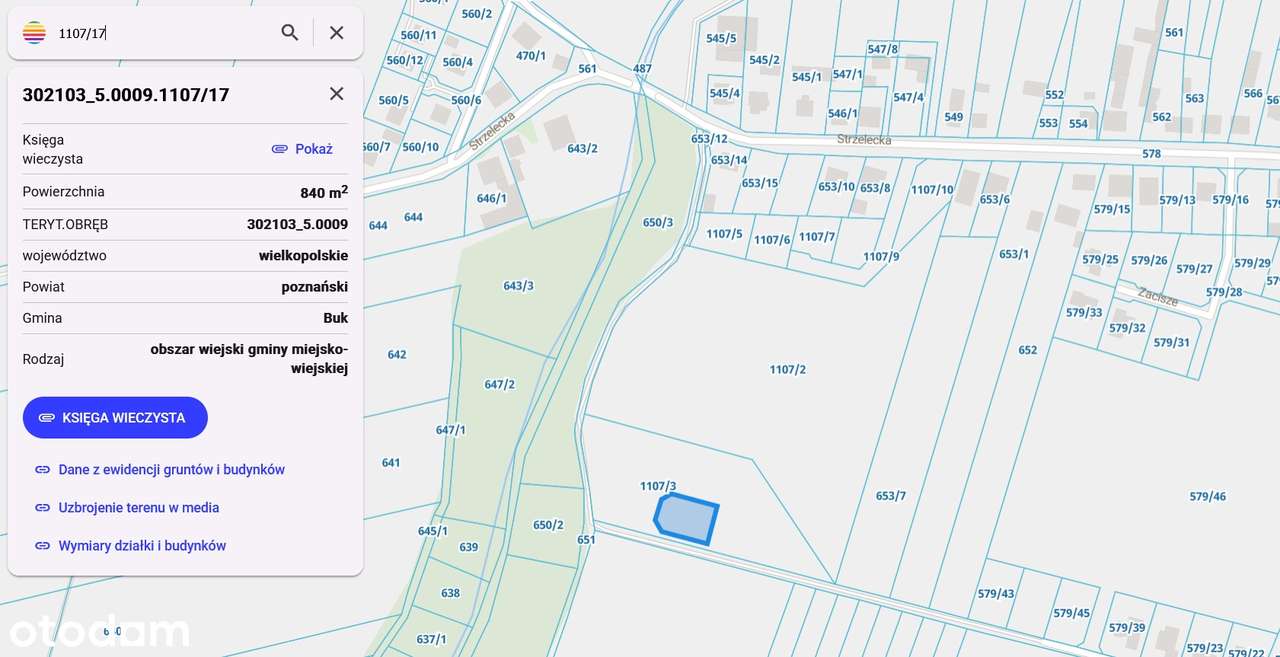Click parcel label 650/3 on map
1280x657 pixels.
click(658, 223)
